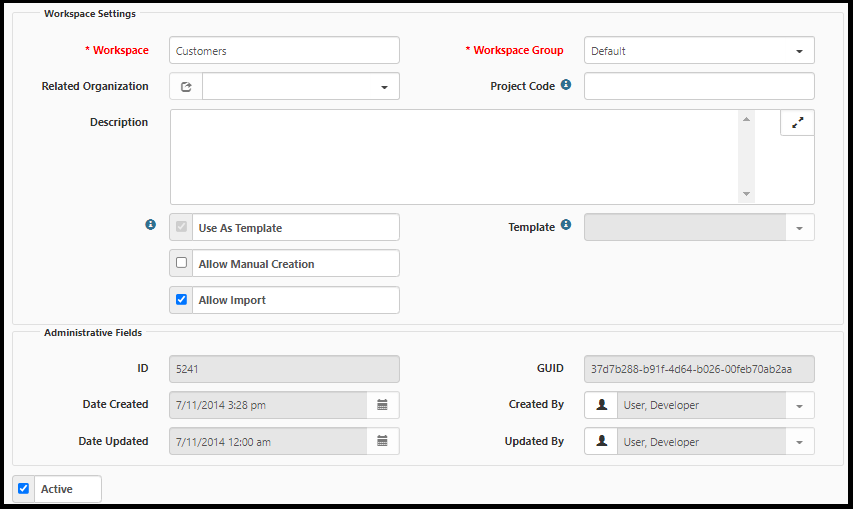Click the Updated By user icon
This screenshot has width=853, height=509.
pyautogui.click(x=601, y=441)
